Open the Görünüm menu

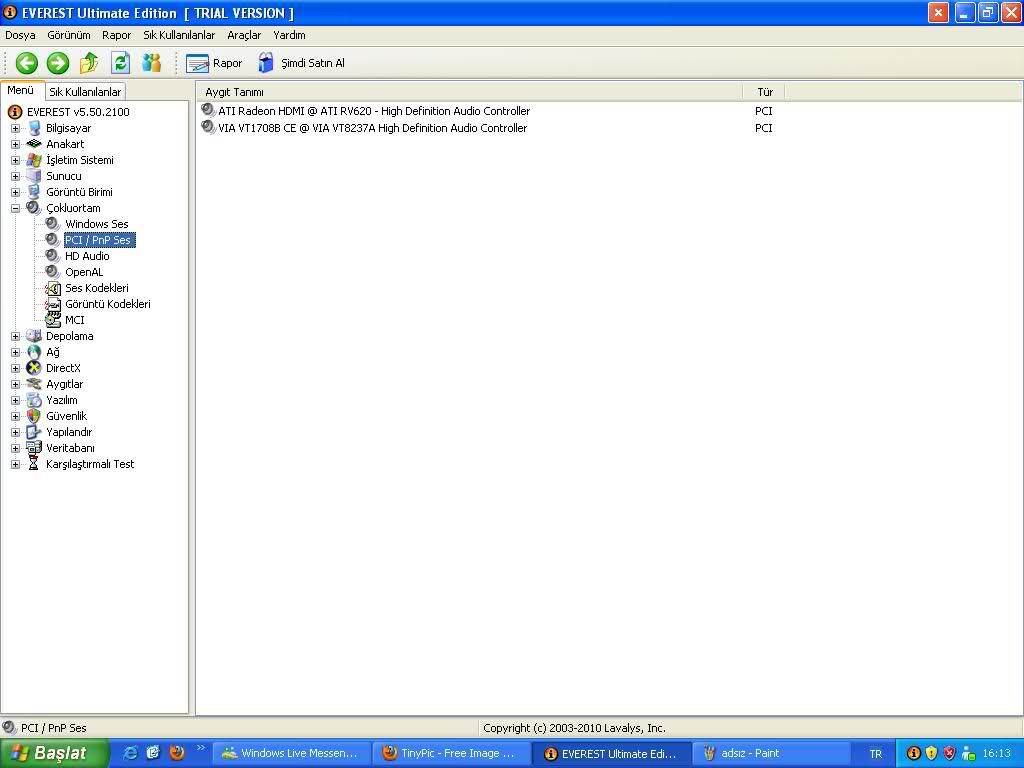(69, 35)
